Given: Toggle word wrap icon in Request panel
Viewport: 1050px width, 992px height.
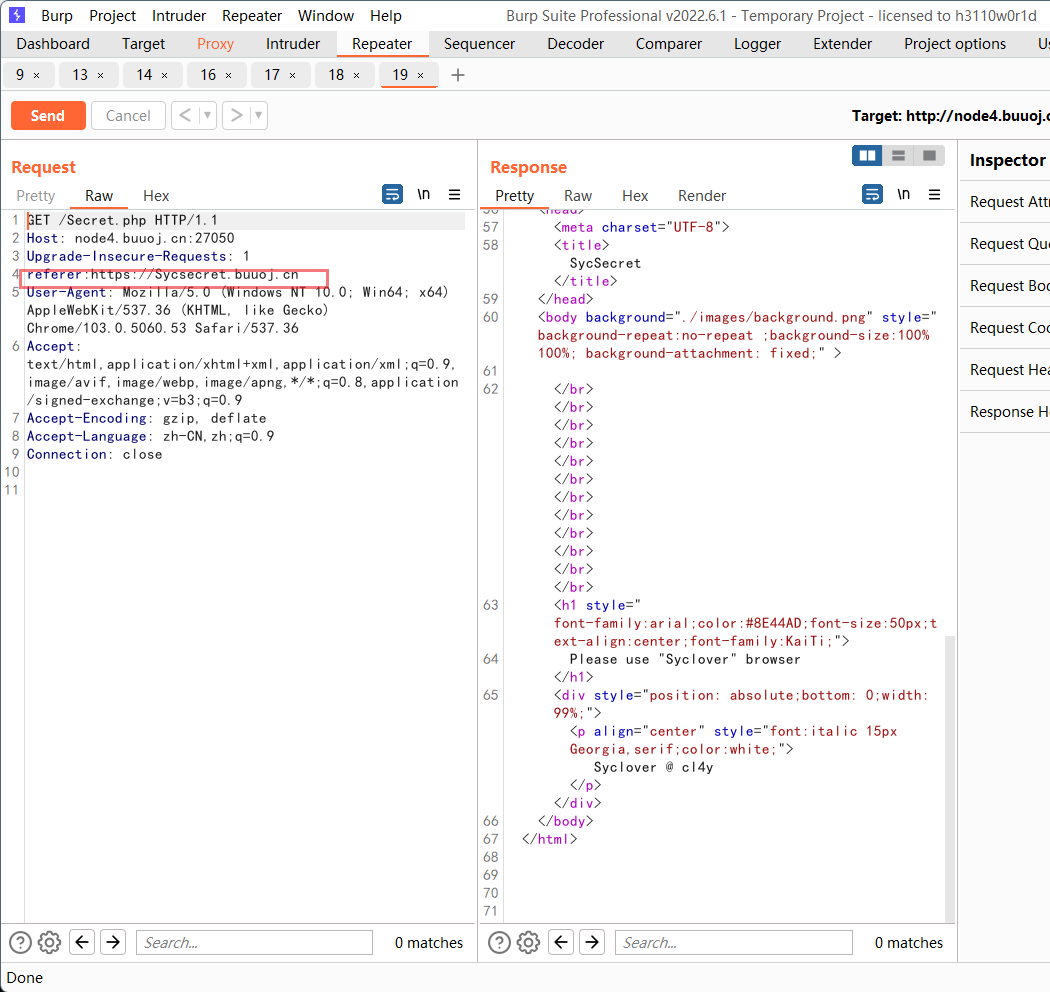Looking at the screenshot, I should pyautogui.click(x=393, y=195).
